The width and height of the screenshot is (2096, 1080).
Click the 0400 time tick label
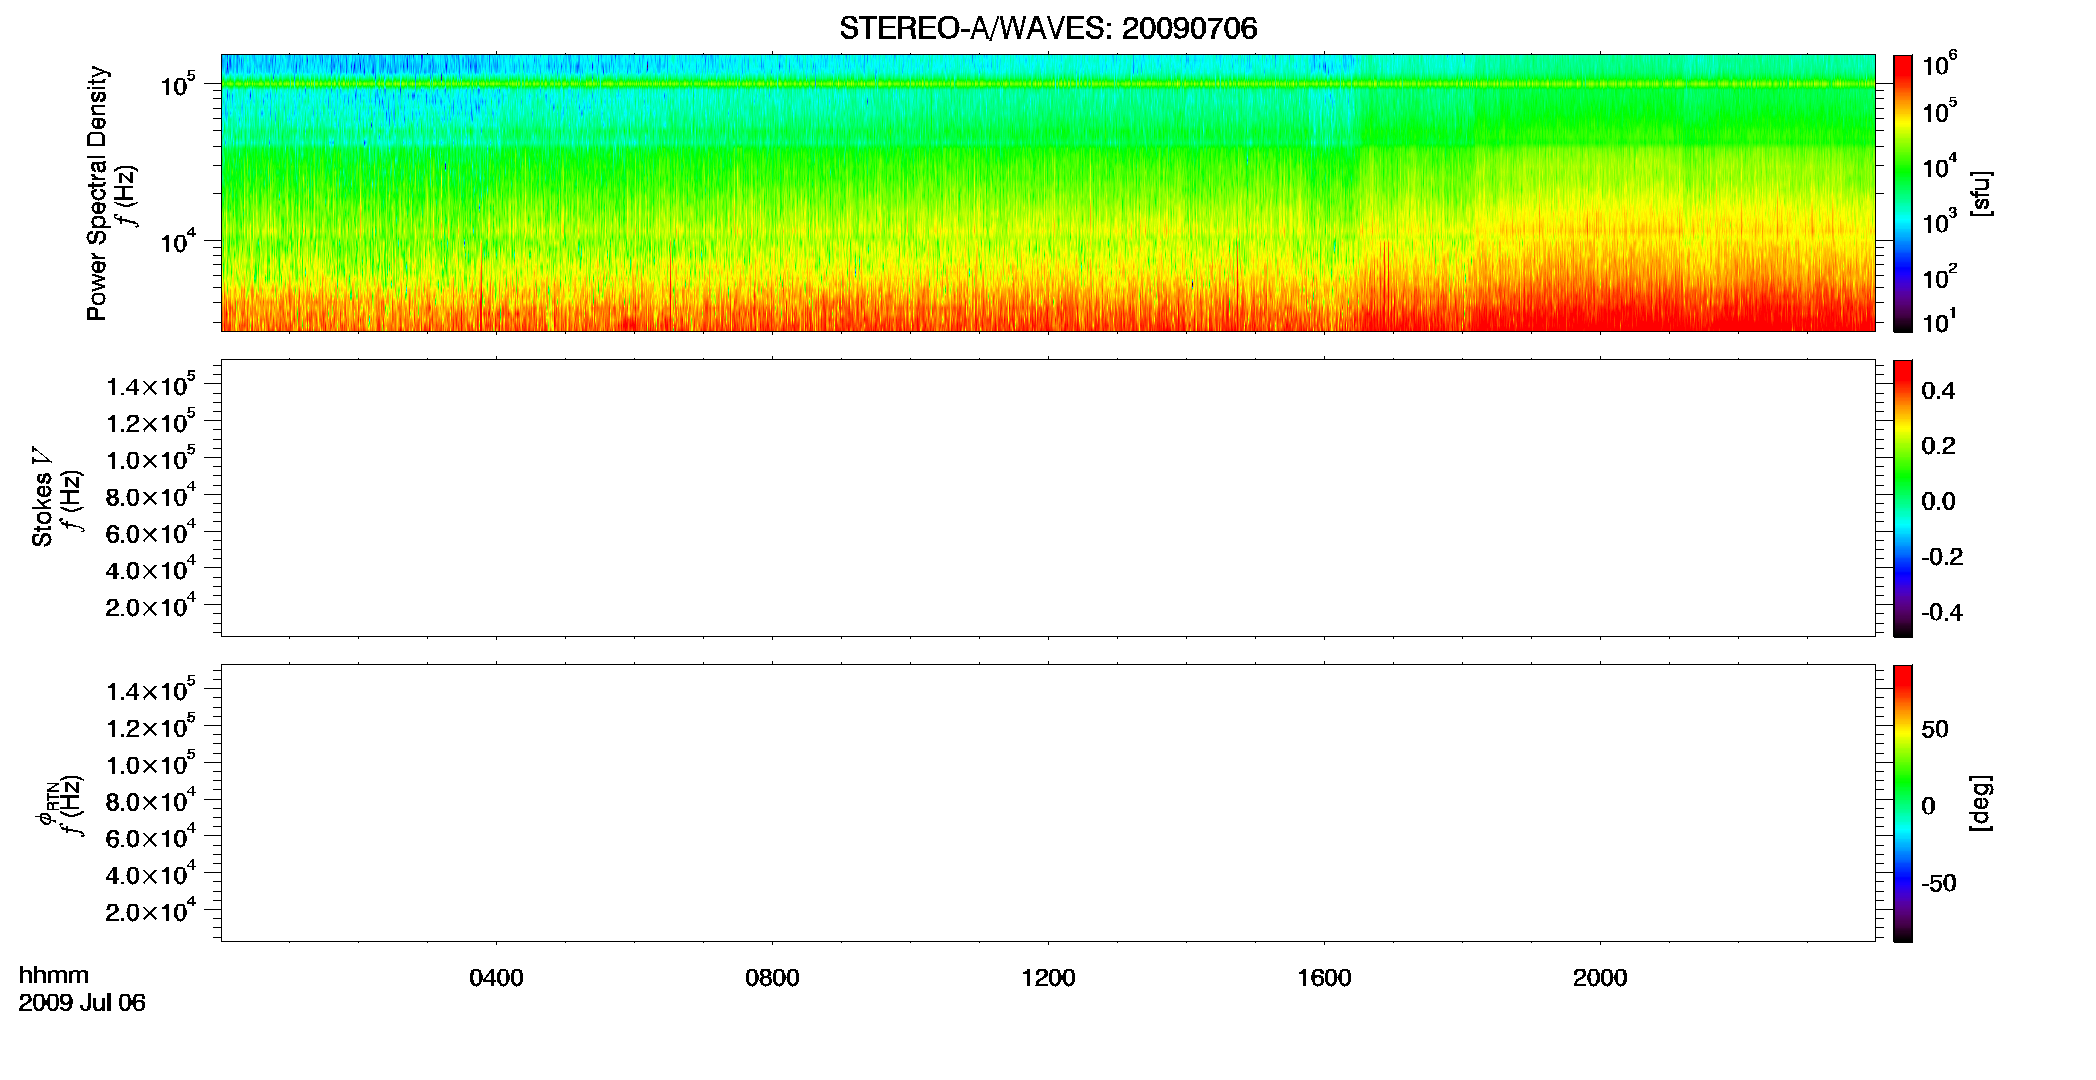tap(496, 978)
